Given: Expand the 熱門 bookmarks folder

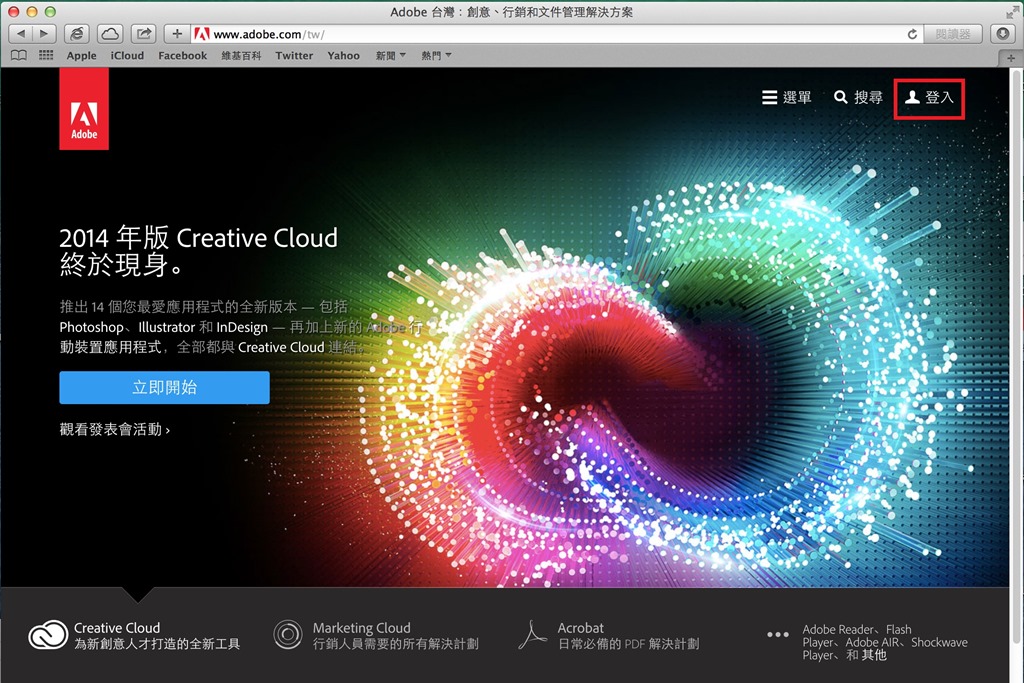Looking at the screenshot, I should tap(436, 56).
